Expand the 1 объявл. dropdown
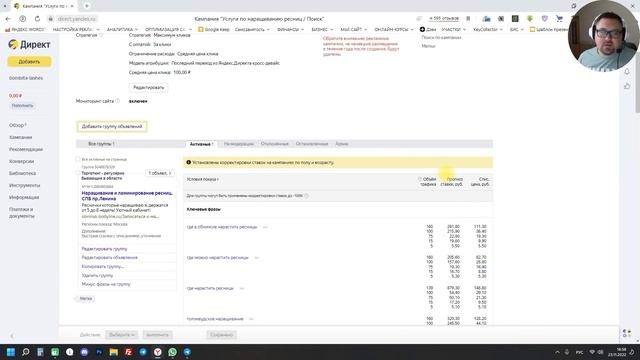The image size is (640, 360). click(x=160, y=173)
